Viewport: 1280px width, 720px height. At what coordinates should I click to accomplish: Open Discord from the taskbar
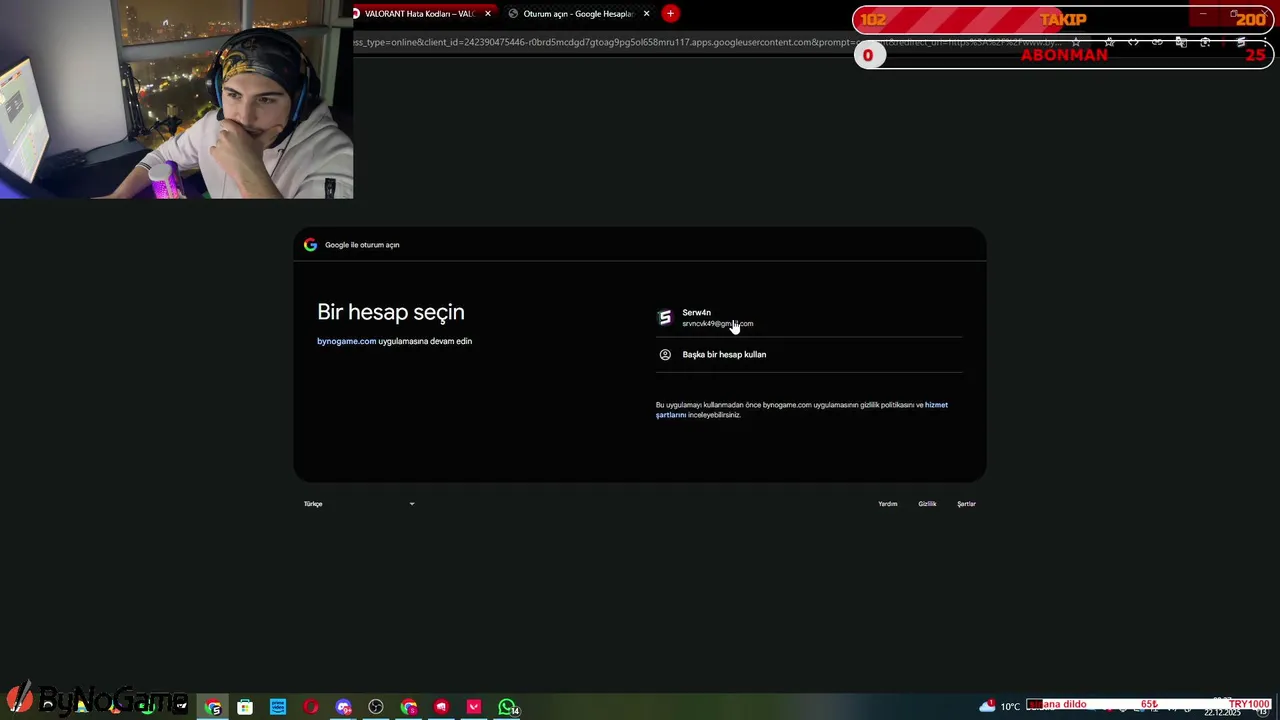(x=344, y=707)
